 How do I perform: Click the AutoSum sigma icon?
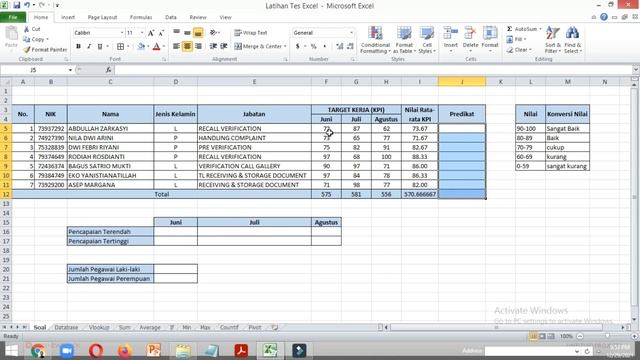509,29
